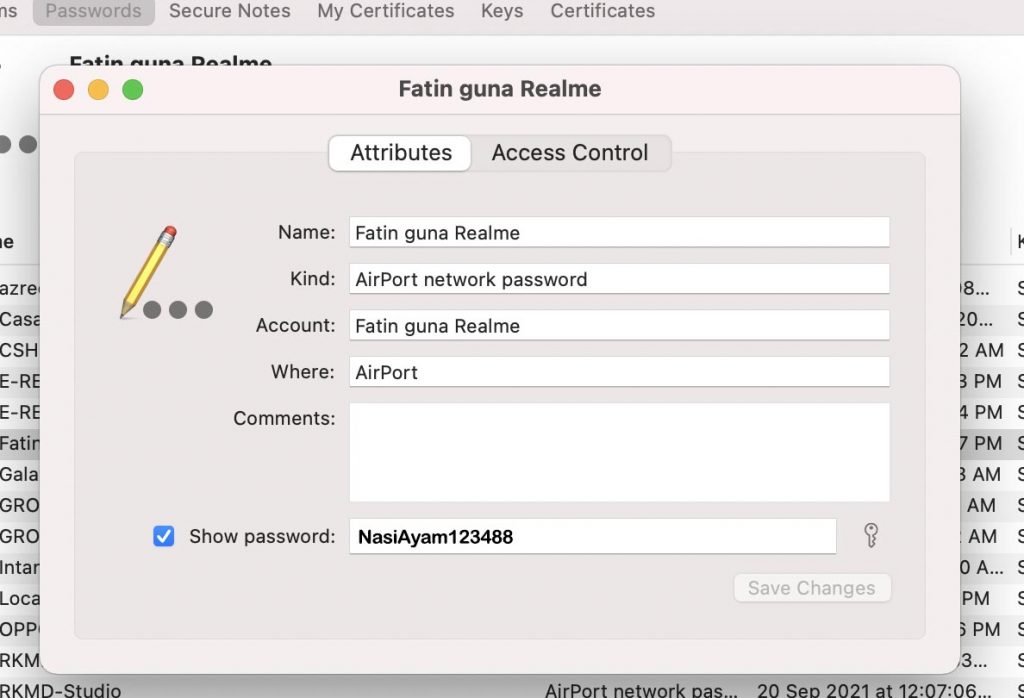This screenshot has height=698, width=1024.
Task: Click the key icon beside password field
Action: (871, 535)
